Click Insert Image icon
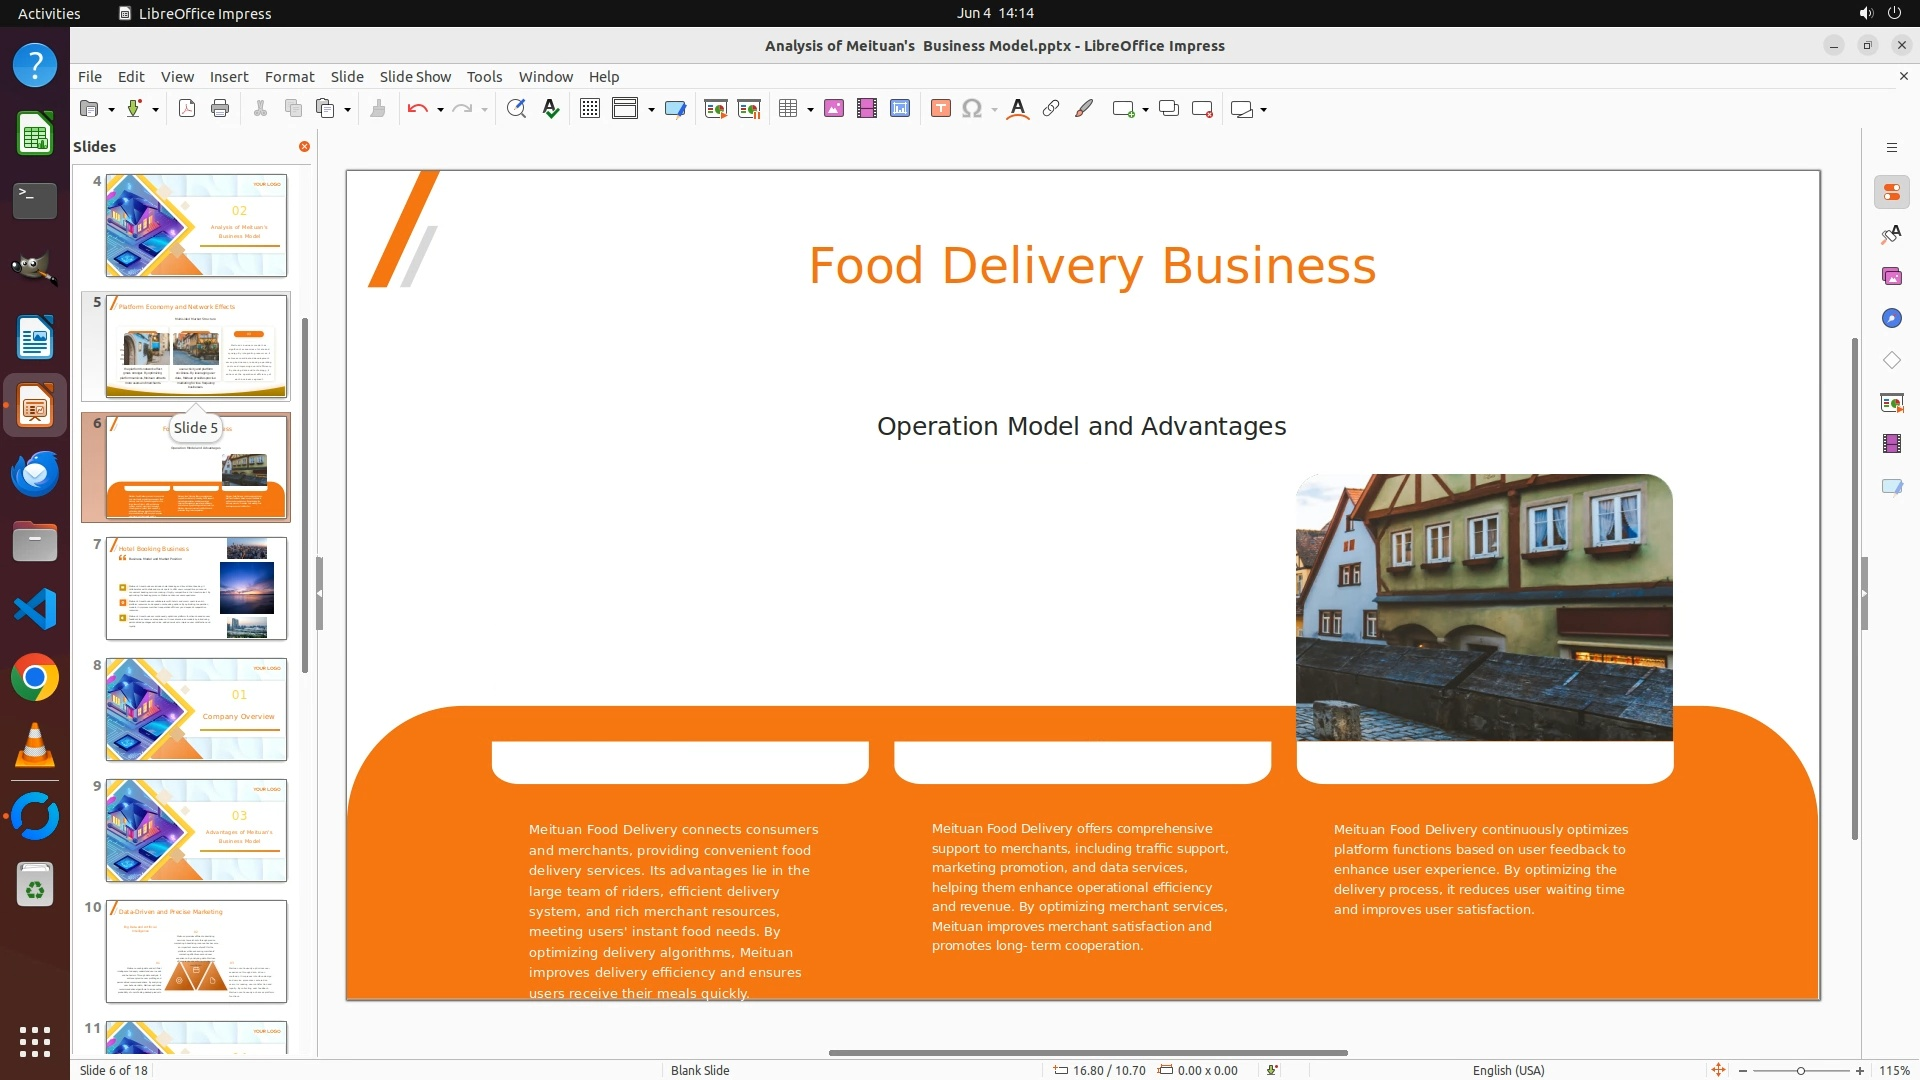1920x1080 pixels. coord(834,109)
